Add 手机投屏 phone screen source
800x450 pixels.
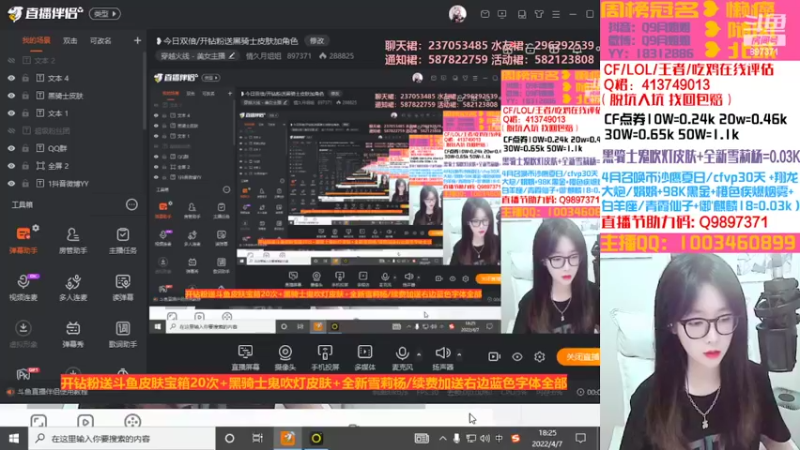324,357
